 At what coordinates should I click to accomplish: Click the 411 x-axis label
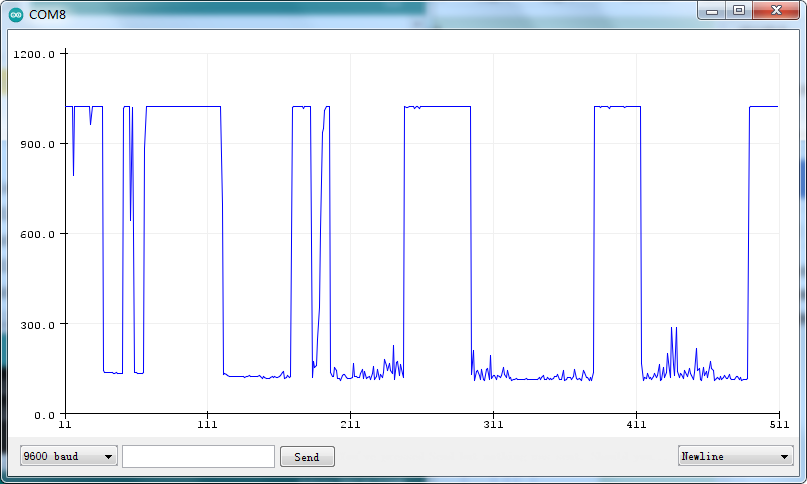637,425
